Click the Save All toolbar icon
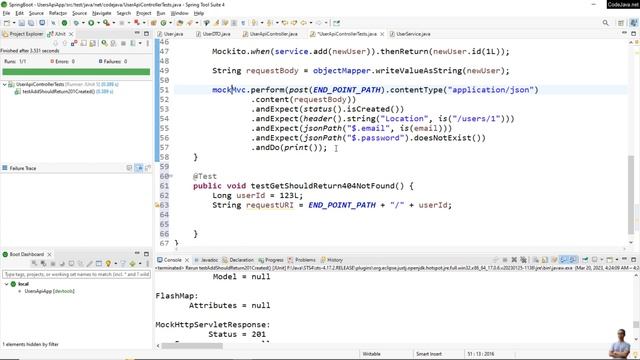 pos(31,23)
